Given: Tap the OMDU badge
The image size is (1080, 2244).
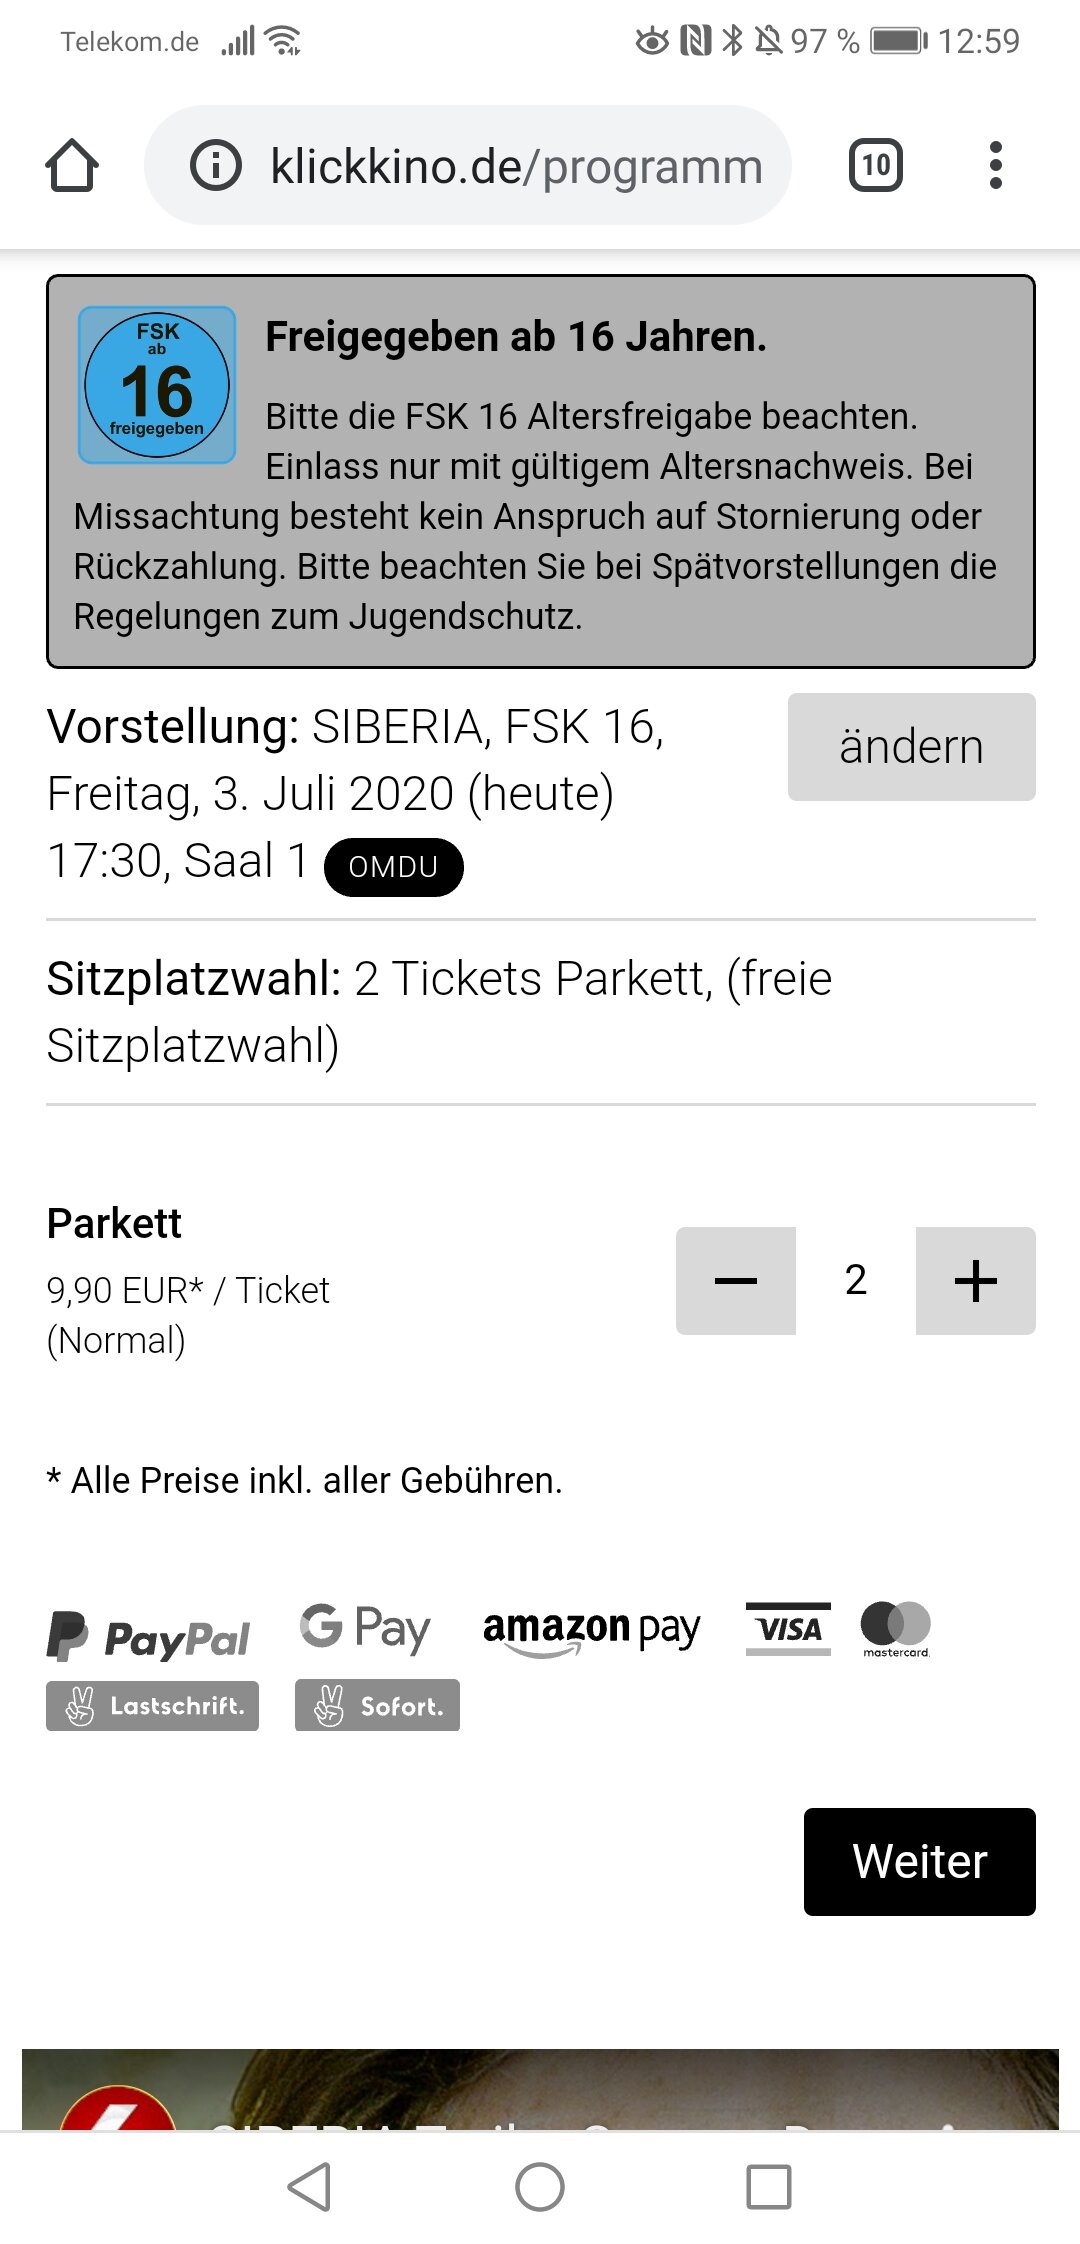Looking at the screenshot, I should click(393, 867).
